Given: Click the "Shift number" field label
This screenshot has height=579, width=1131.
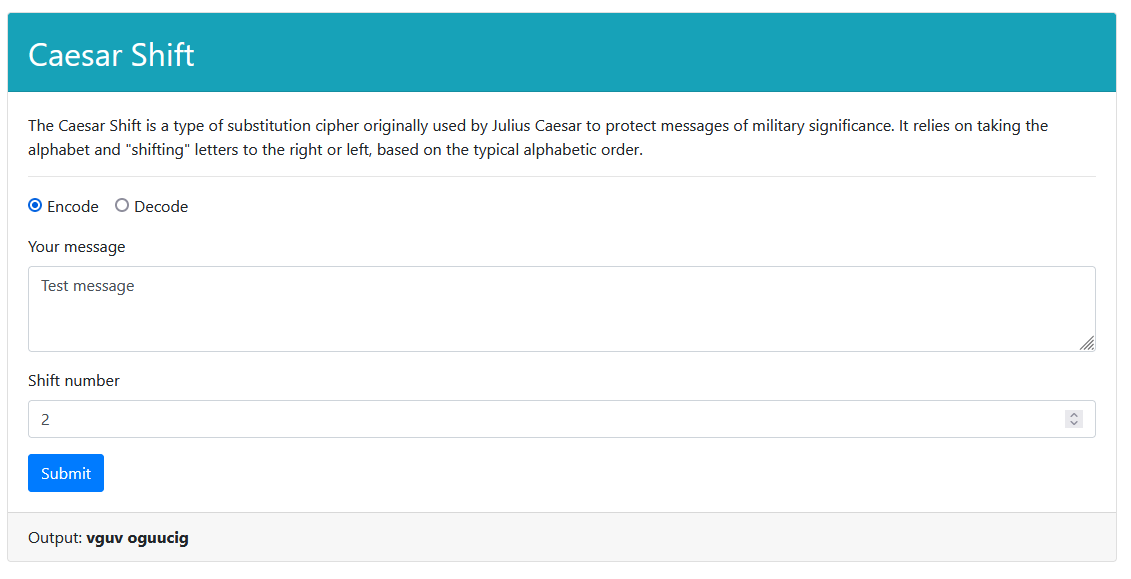Looking at the screenshot, I should point(74,381).
